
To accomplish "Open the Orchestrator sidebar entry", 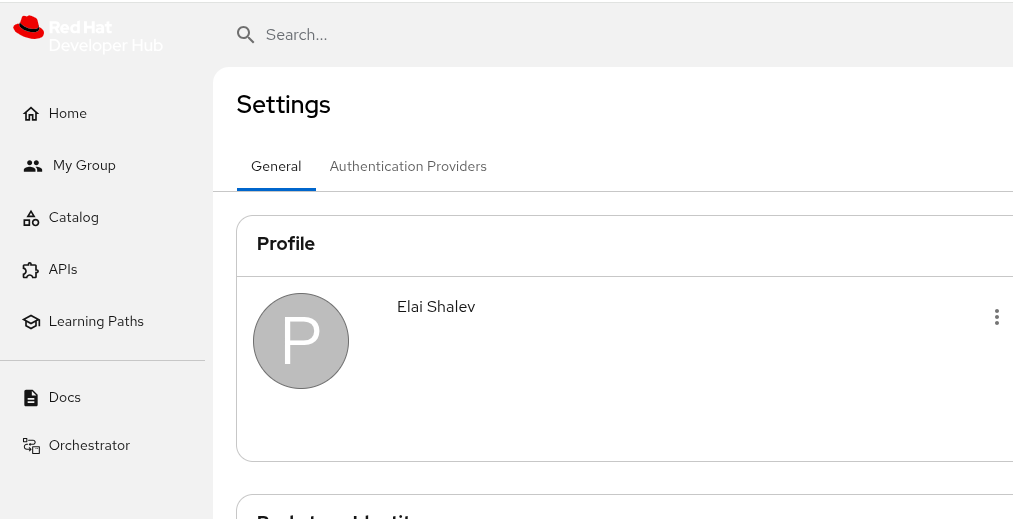I will pyautogui.click(x=89, y=446).
